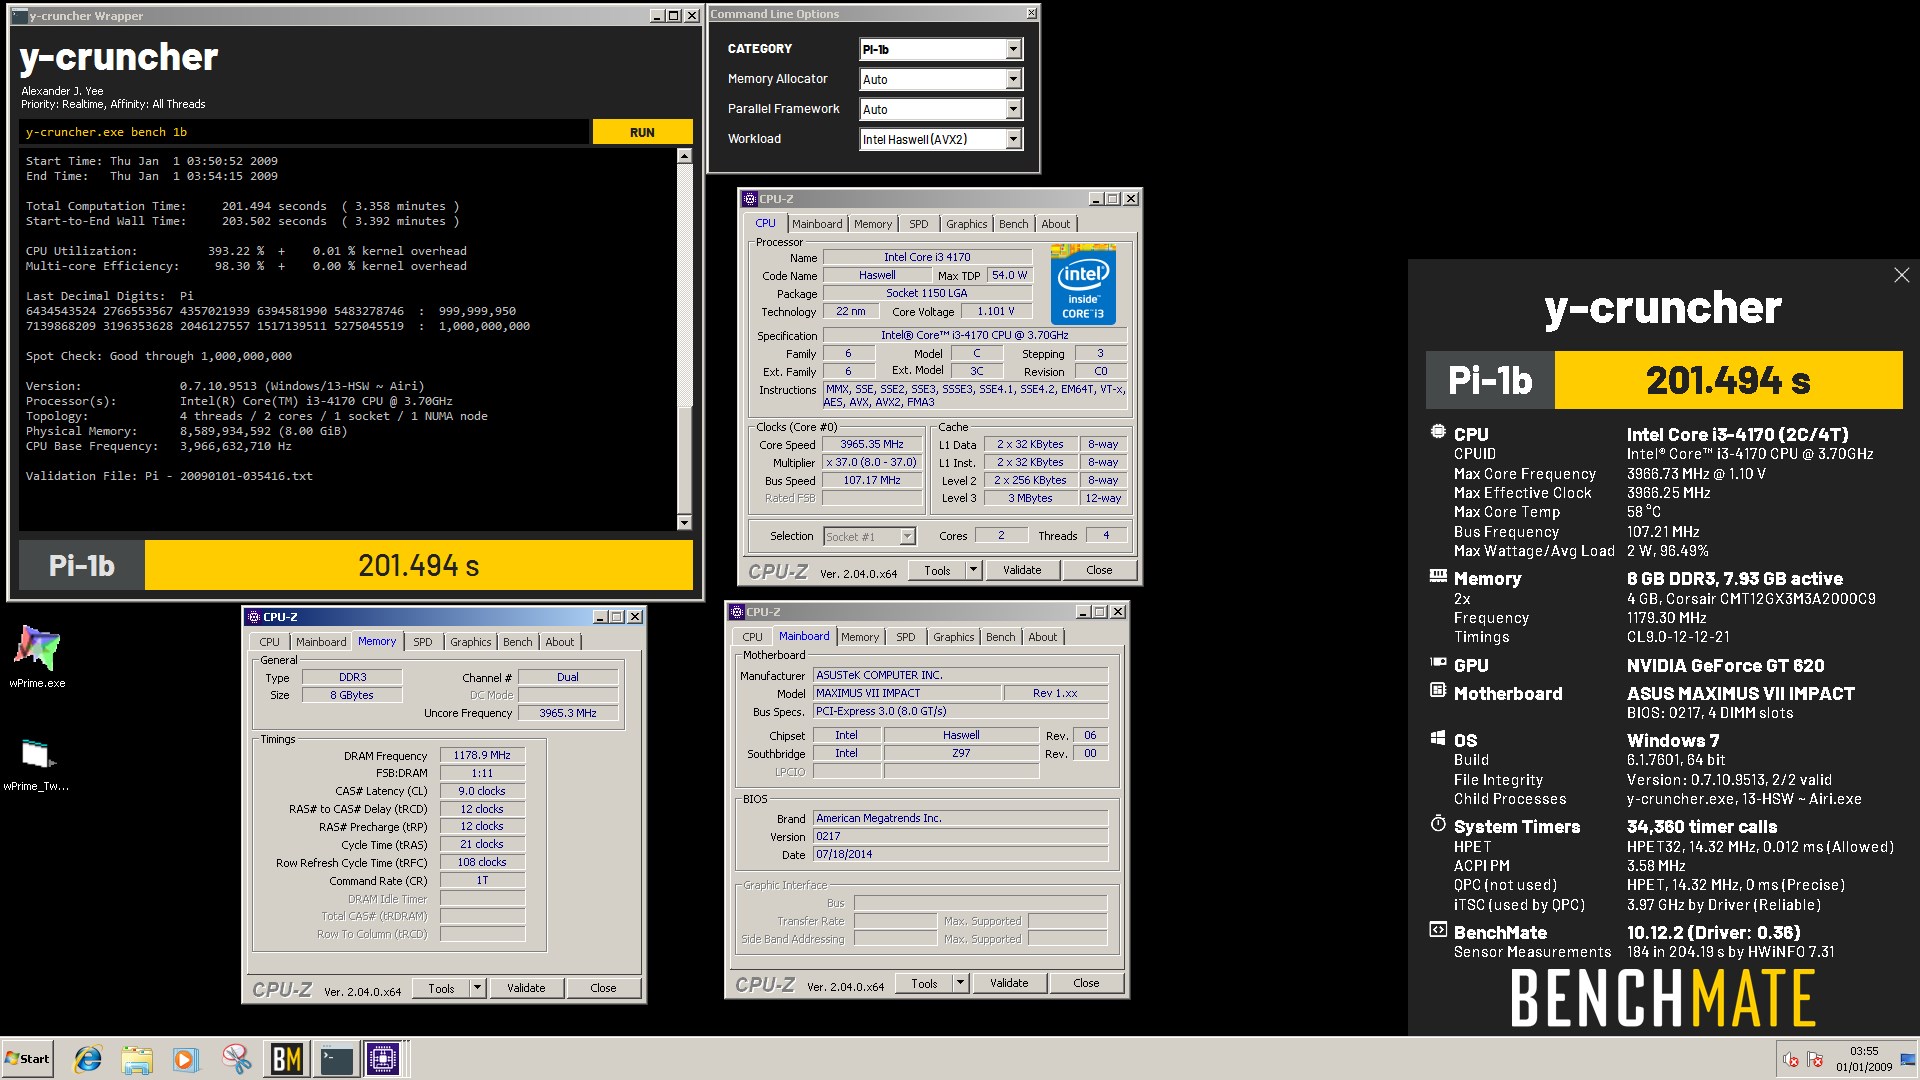The image size is (1920, 1080).
Task: Click the taskbar clock showing 03:55
Action: pos(1864,1059)
